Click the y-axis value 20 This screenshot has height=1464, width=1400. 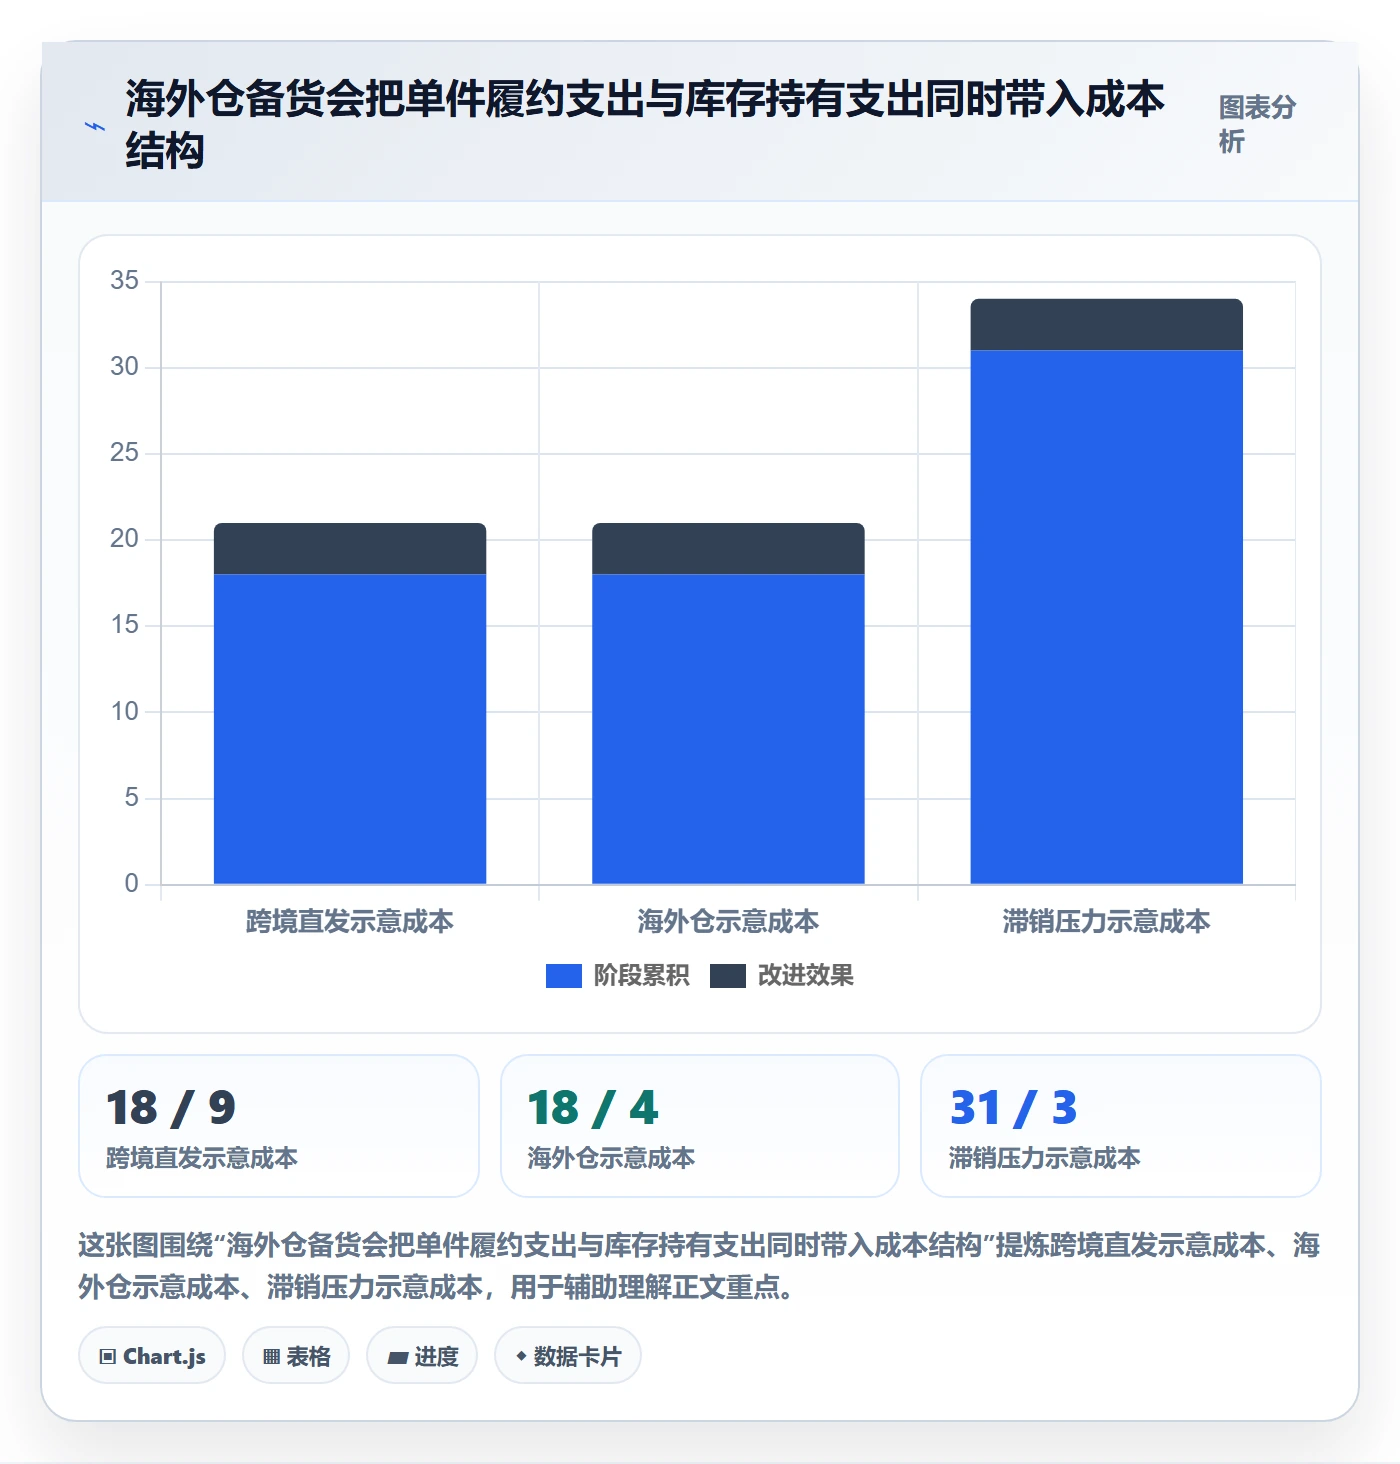tap(125, 539)
